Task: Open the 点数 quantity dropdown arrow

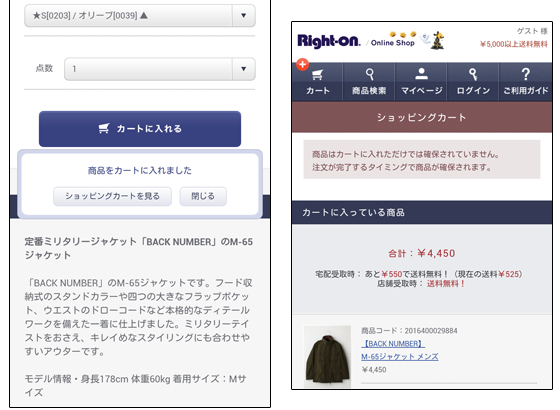Action: click(244, 69)
